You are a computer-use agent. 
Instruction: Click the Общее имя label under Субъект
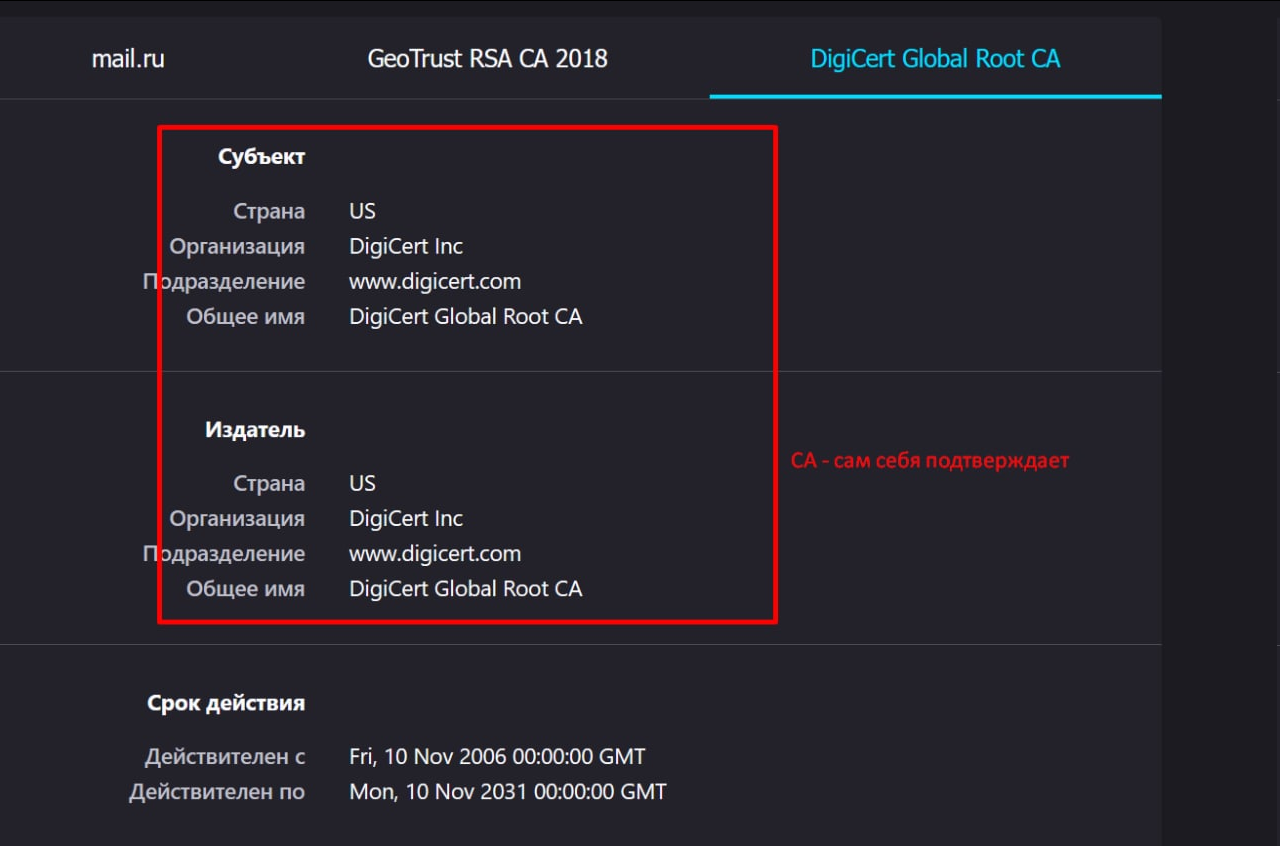[x=245, y=317]
